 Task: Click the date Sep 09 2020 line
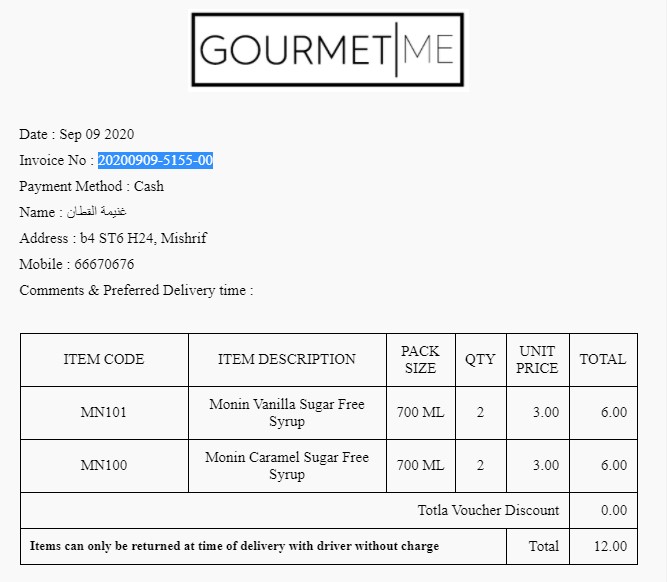coord(77,135)
